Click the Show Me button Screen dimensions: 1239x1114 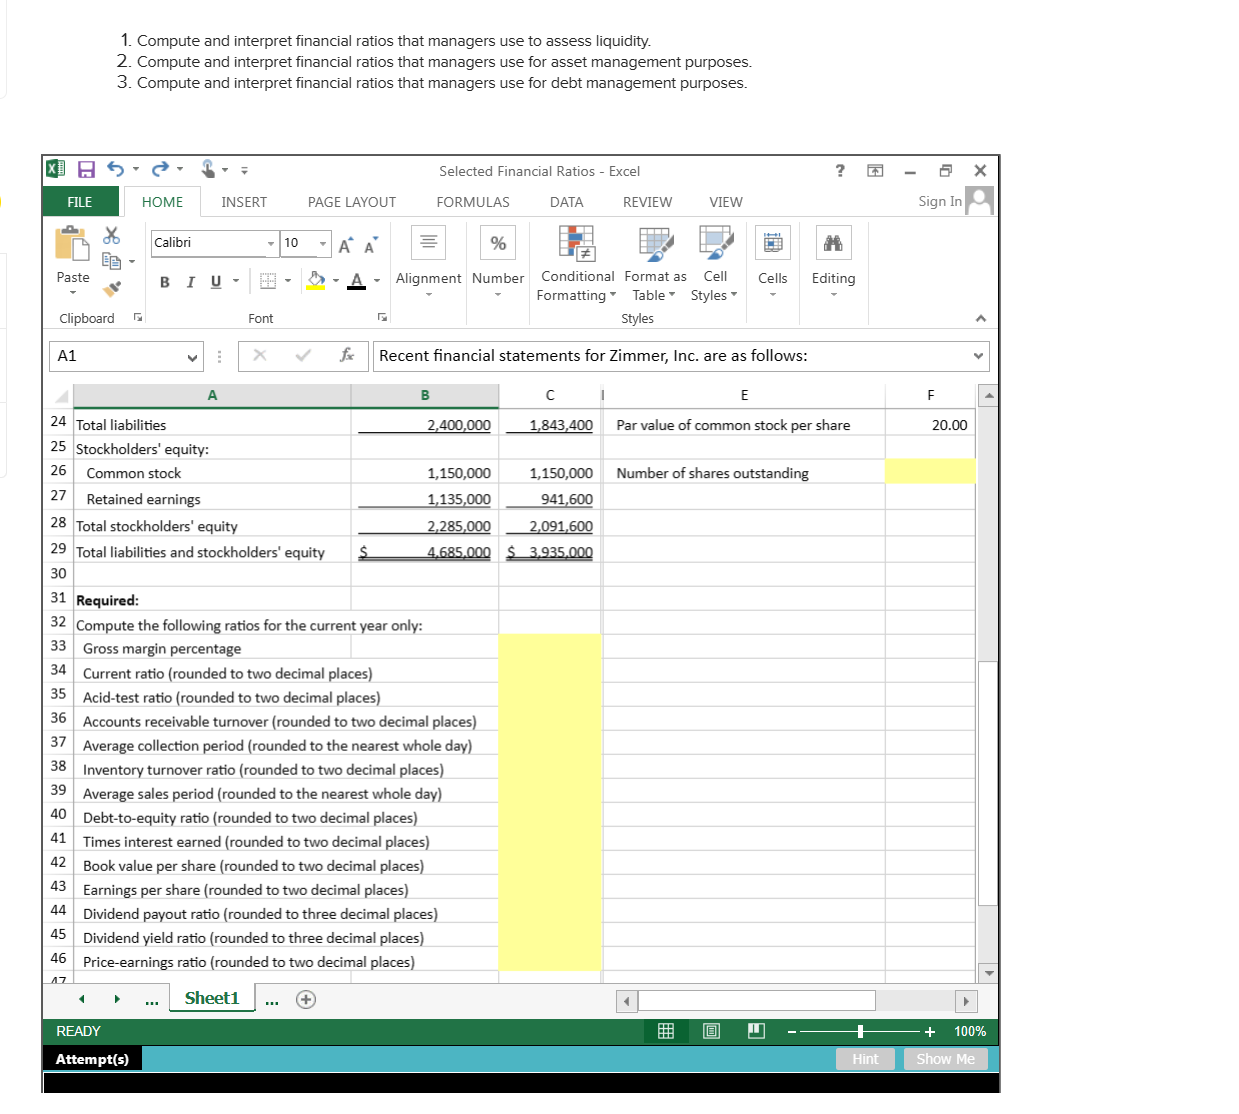pyautogui.click(x=944, y=1059)
